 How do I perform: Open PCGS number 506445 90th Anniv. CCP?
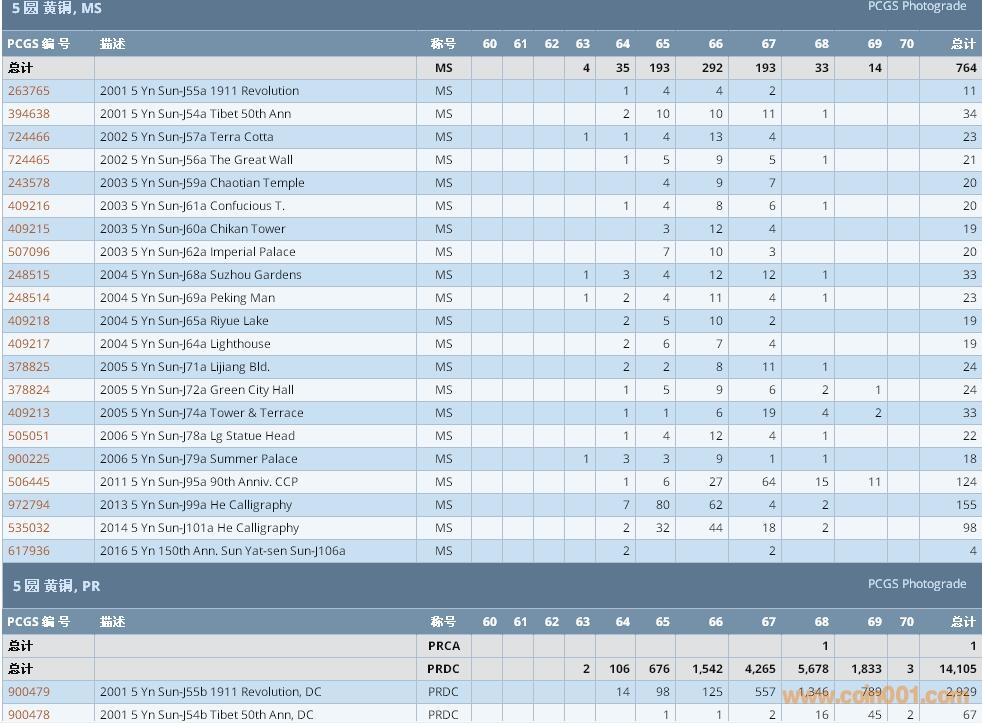(x=28, y=482)
